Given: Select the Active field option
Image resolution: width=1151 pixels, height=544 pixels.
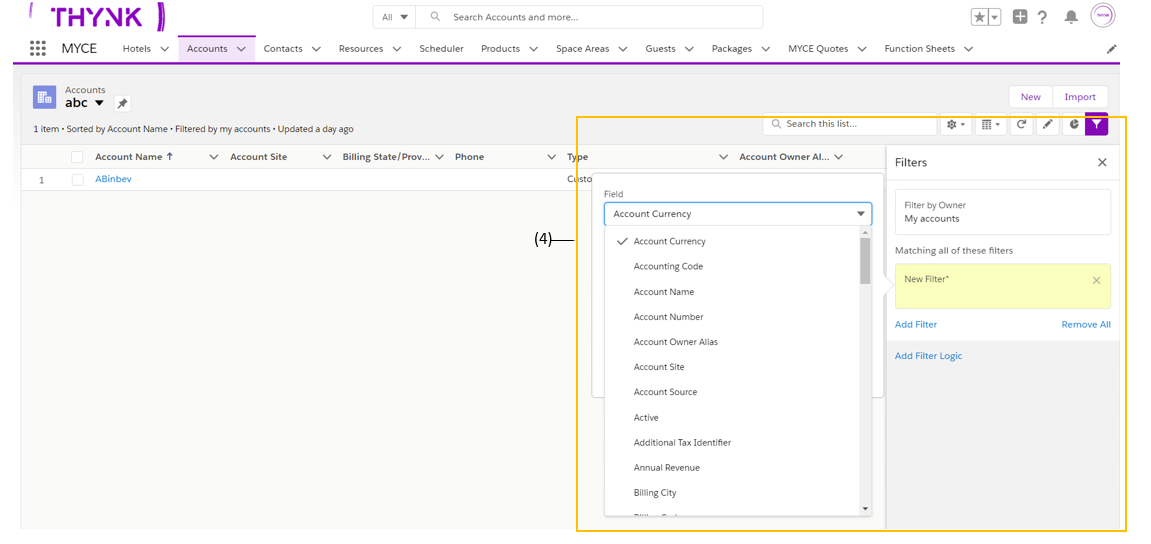Looking at the screenshot, I should click(732, 418).
